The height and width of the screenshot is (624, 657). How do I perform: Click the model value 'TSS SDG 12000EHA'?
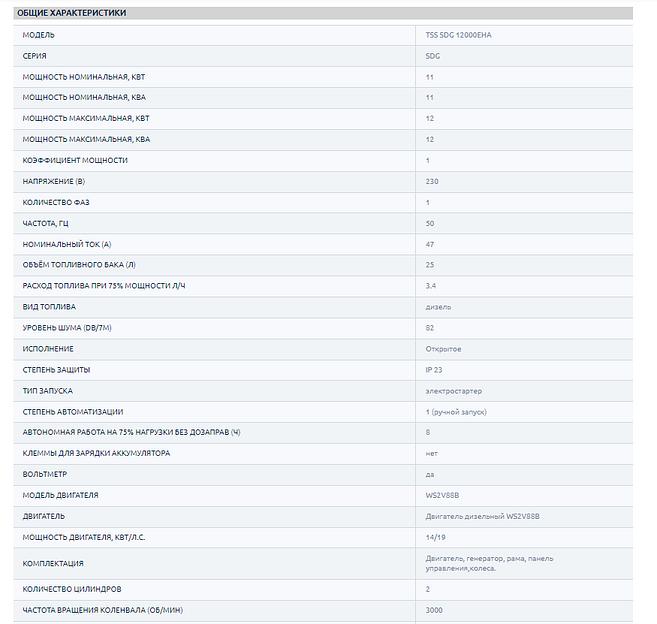click(x=459, y=35)
